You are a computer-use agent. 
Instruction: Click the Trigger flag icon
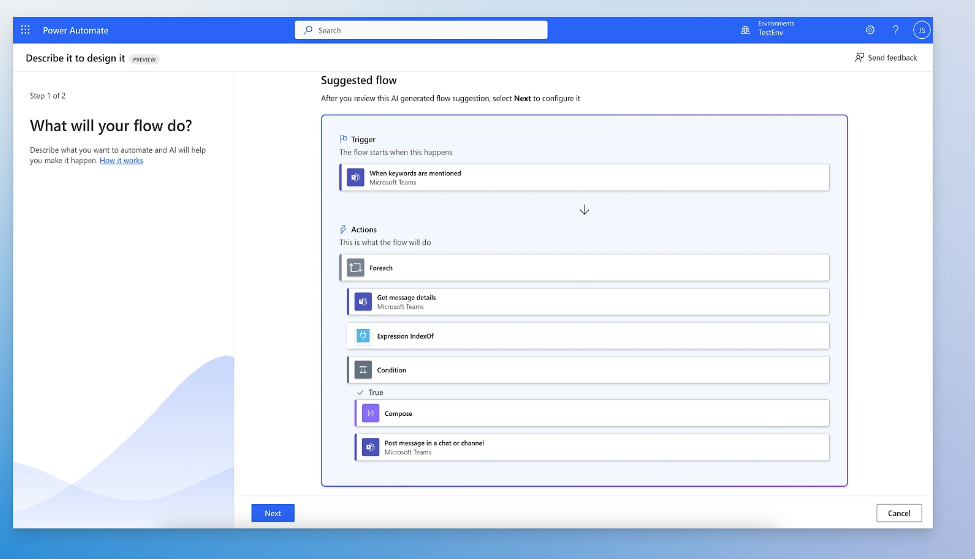pyautogui.click(x=343, y=139)
